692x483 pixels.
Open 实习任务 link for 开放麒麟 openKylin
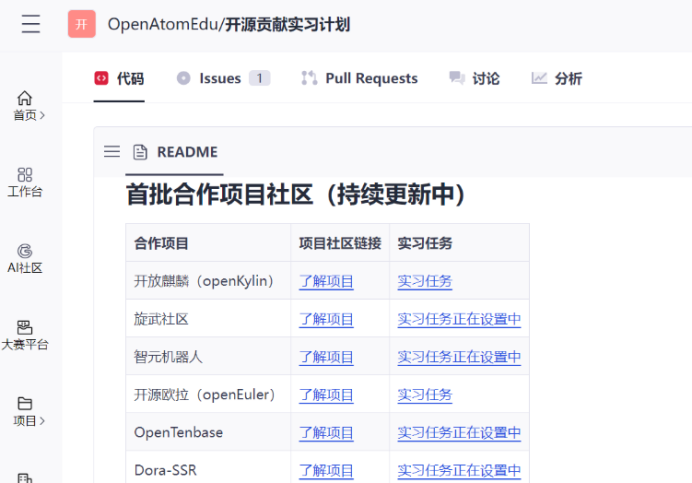coord(425,281)
